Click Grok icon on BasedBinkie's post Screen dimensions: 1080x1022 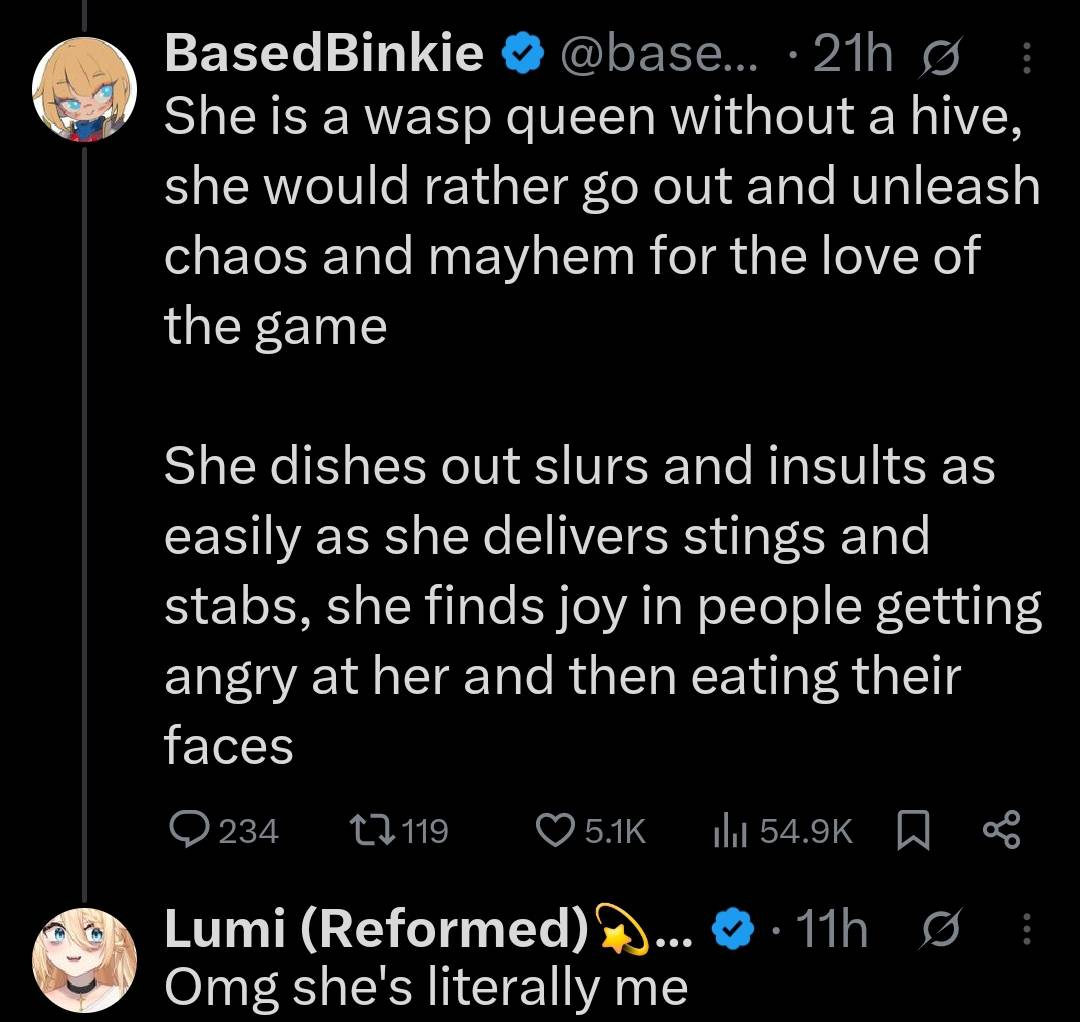point(942,57)
